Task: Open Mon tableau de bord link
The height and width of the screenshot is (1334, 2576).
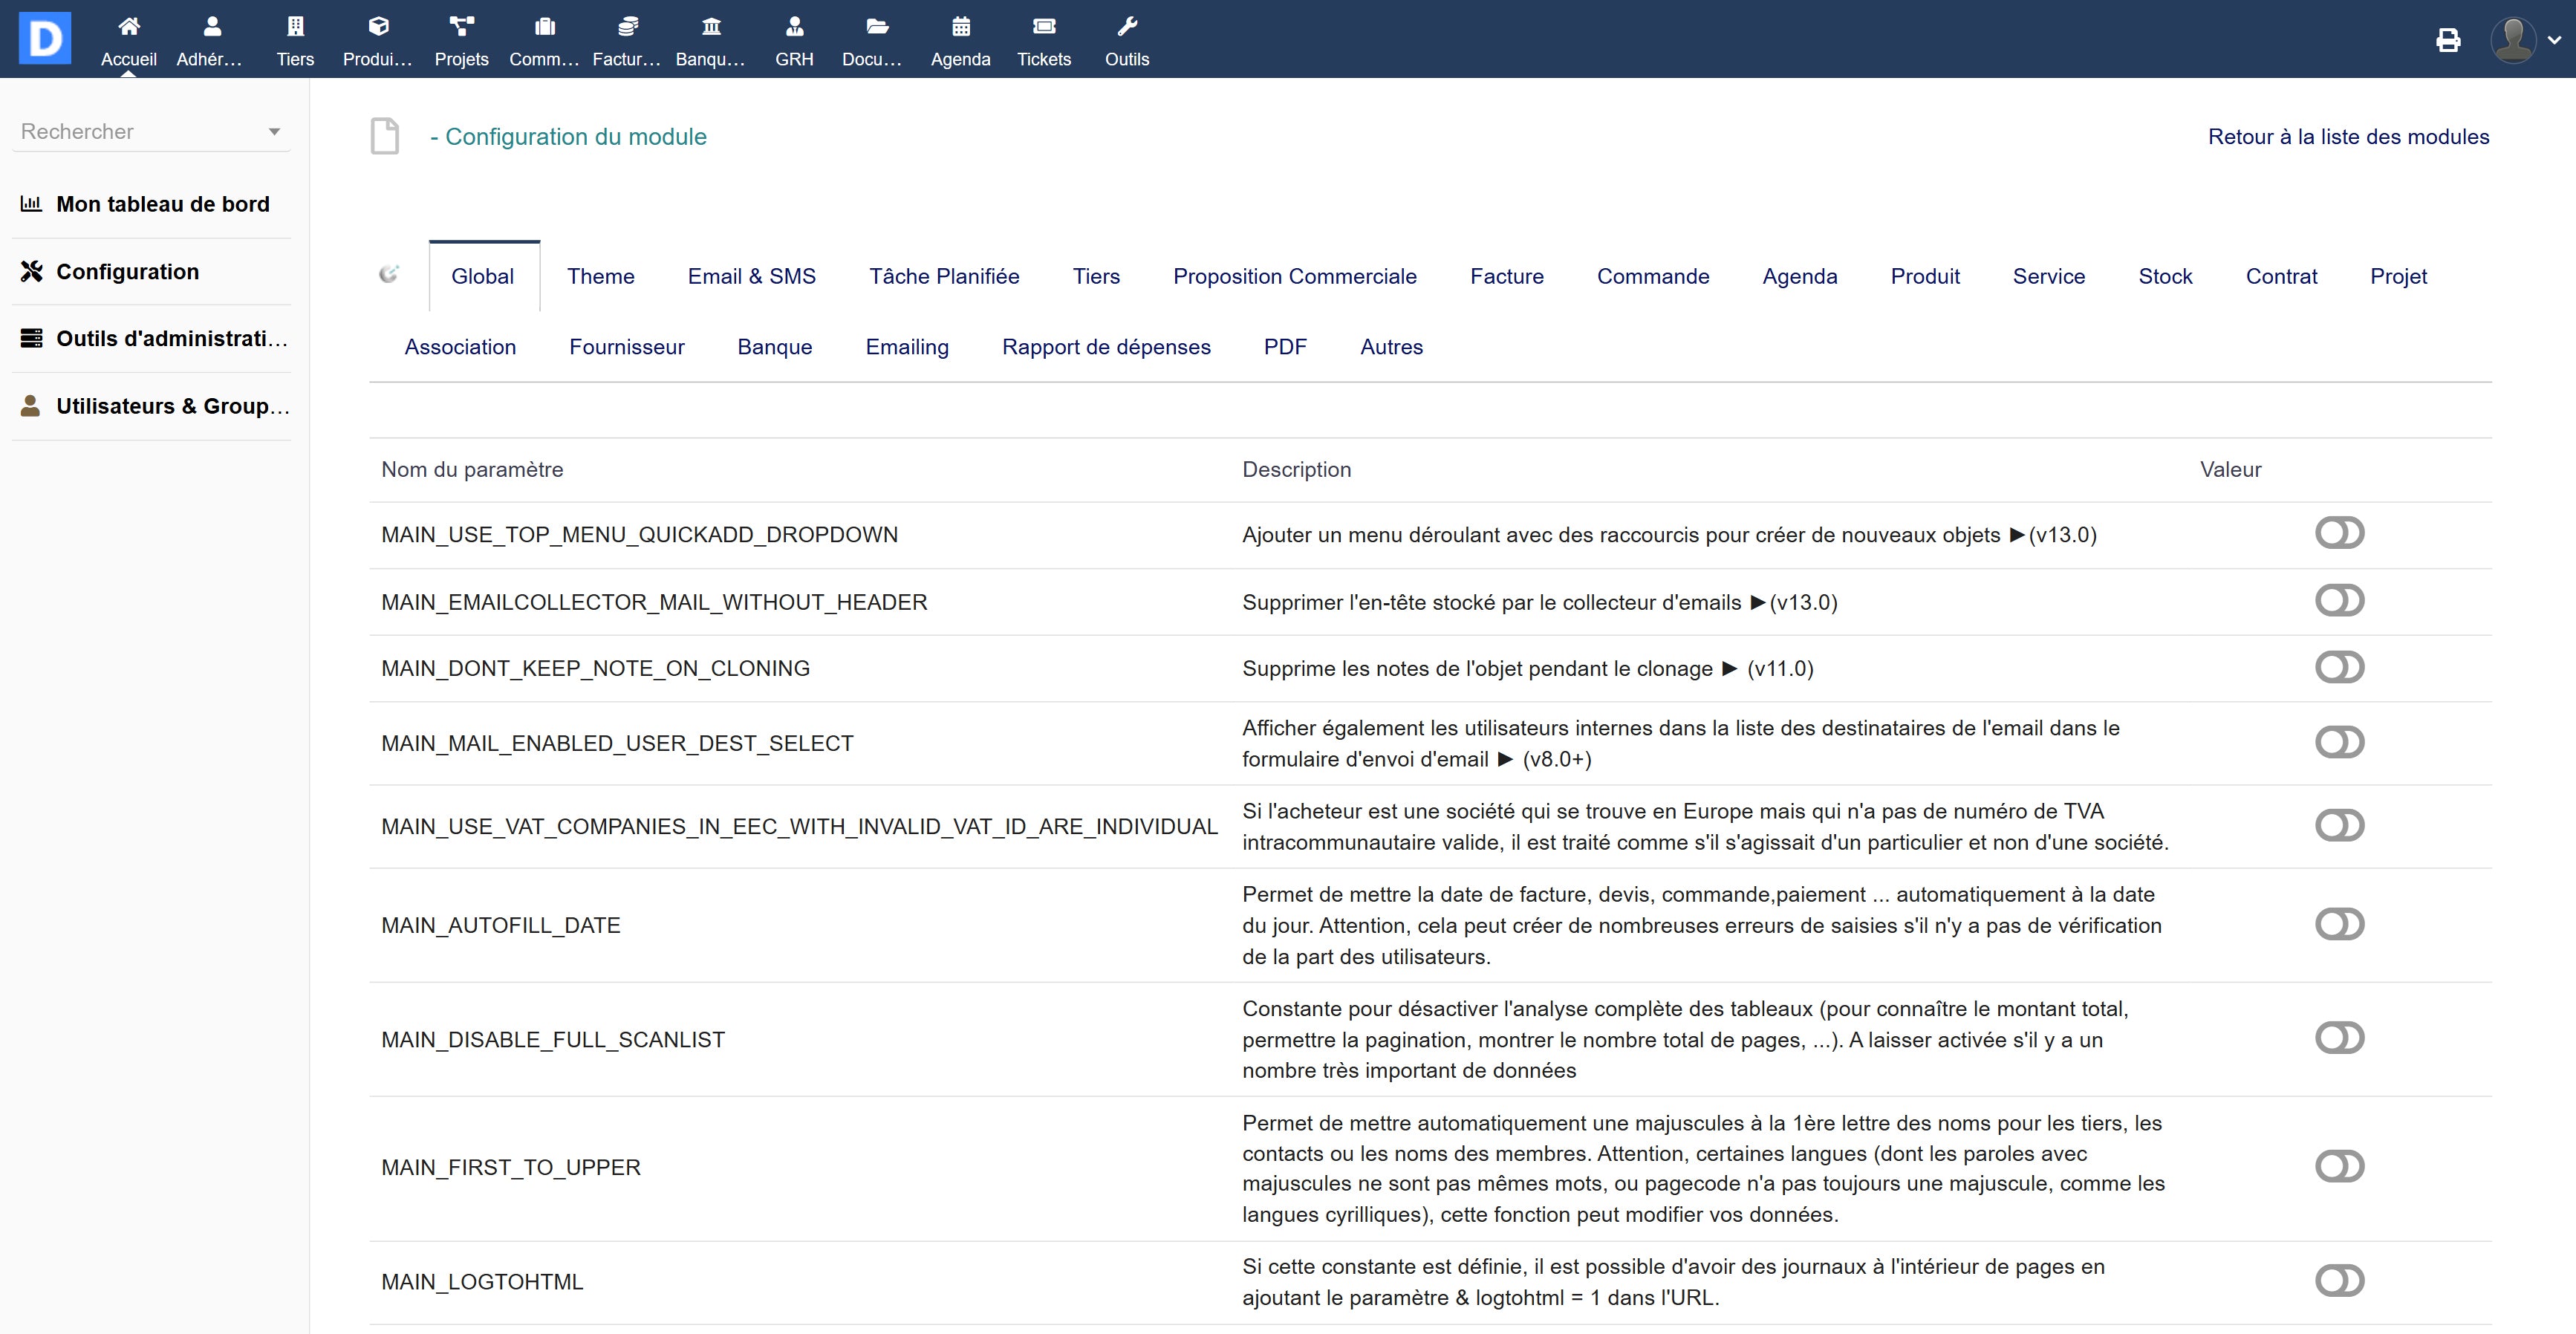Action: (162, 204)
